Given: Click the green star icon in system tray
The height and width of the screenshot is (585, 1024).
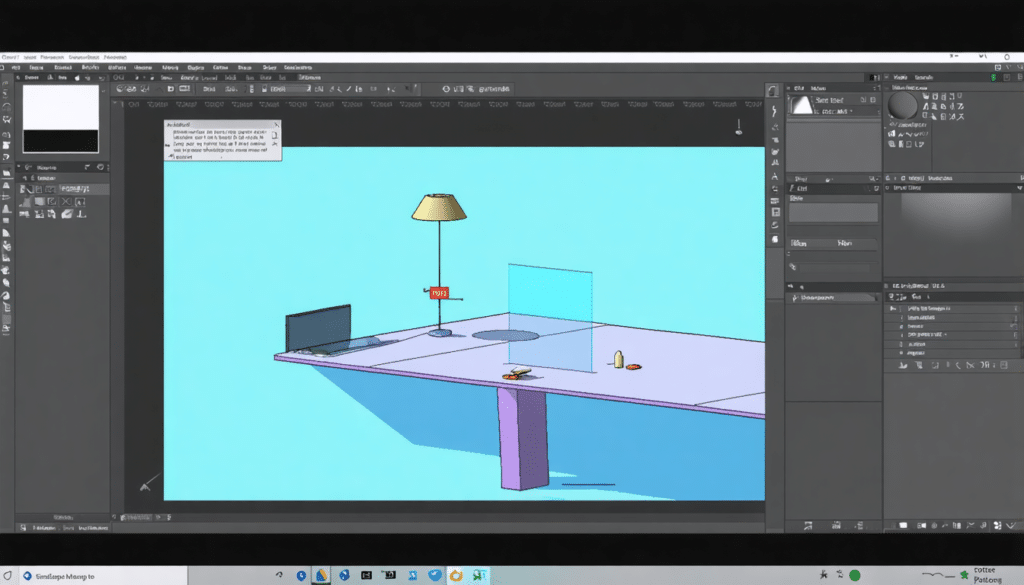Looking at the screenshot, I should 964,575.
